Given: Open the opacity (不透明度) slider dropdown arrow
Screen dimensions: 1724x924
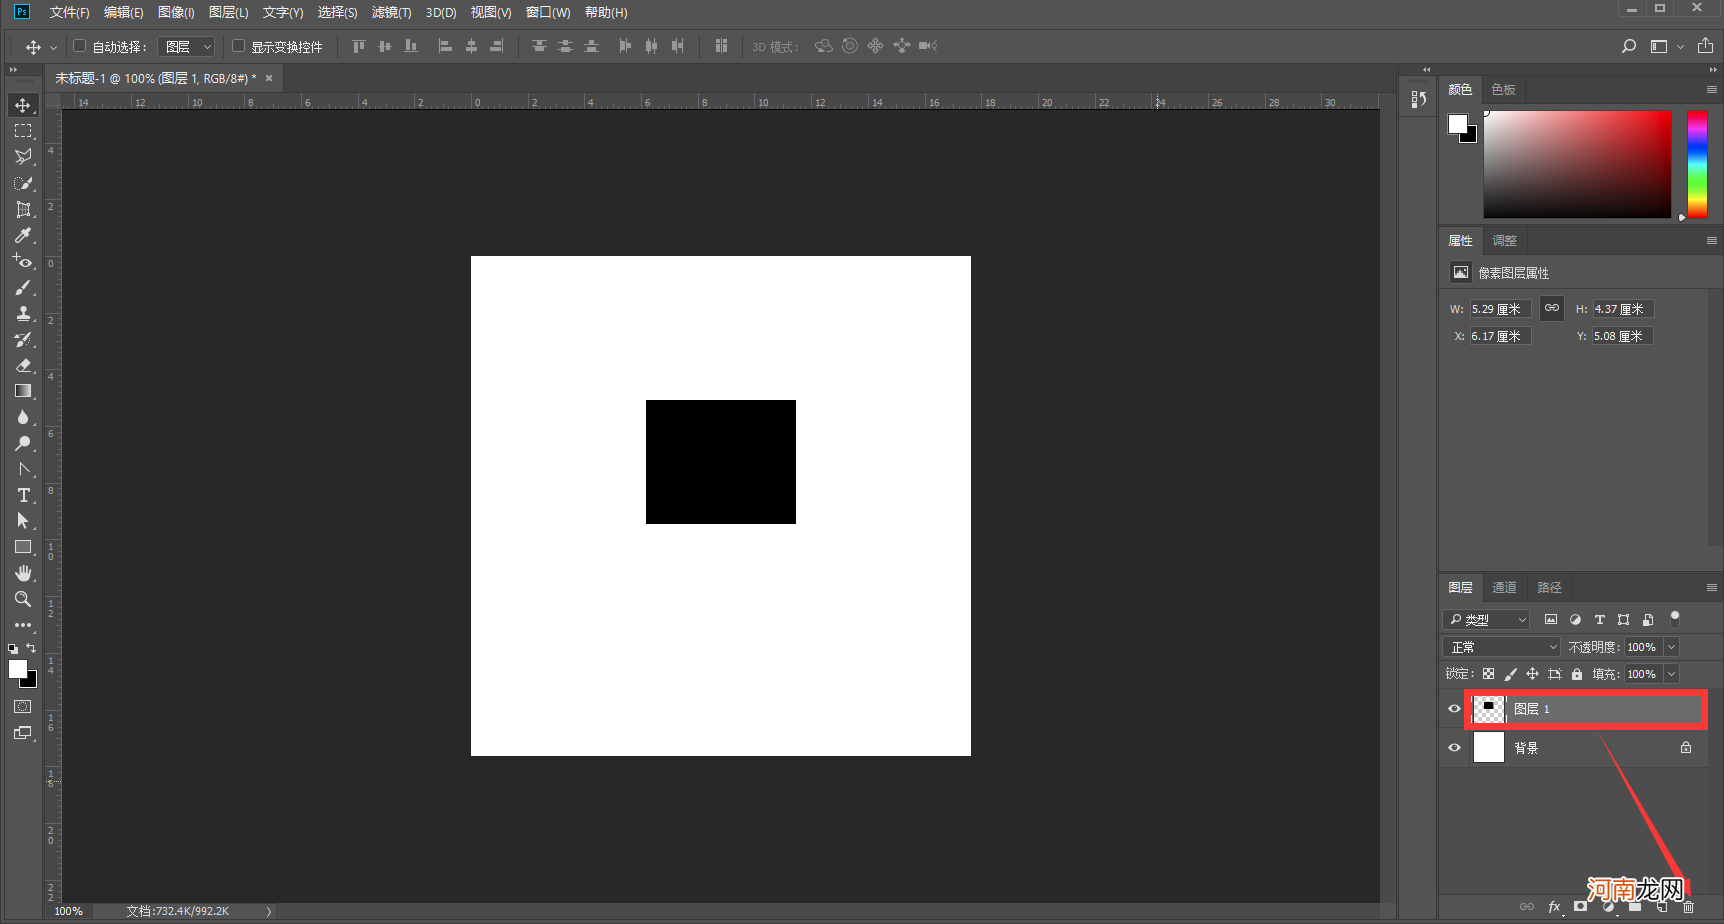Looking at the screenshot, I should pos(1672,647).
